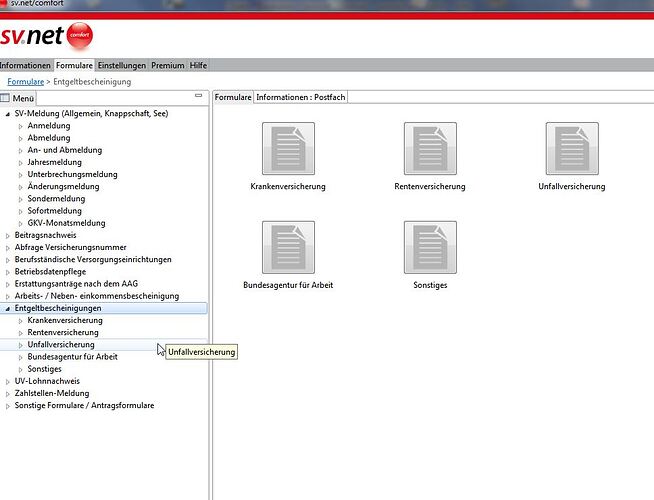Screen dimensions: 654x500
Task: Select Sonstiges in the tree menu
Action: (45, 369)
